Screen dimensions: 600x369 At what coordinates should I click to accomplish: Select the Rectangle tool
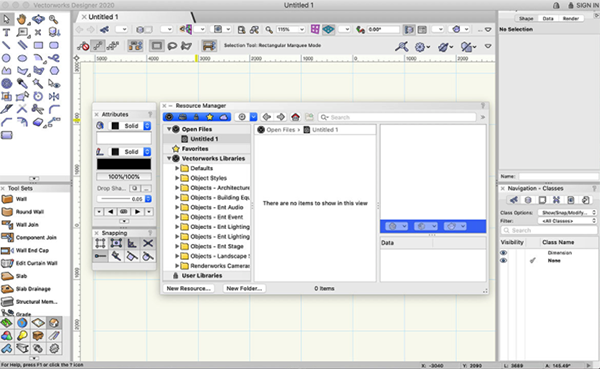click(38, 45)
